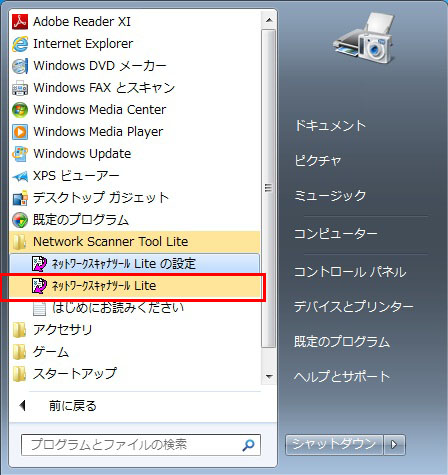Collapse Network Scanner Tool Lite folder
This screenshot has height=475, width=448.
[x=135, y=242]
